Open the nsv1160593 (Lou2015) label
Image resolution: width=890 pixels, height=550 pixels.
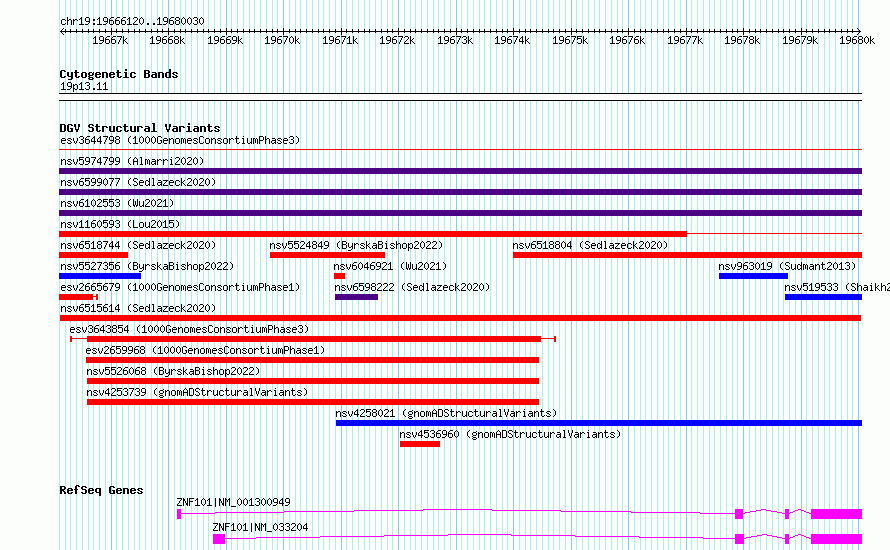pos(120,224)
